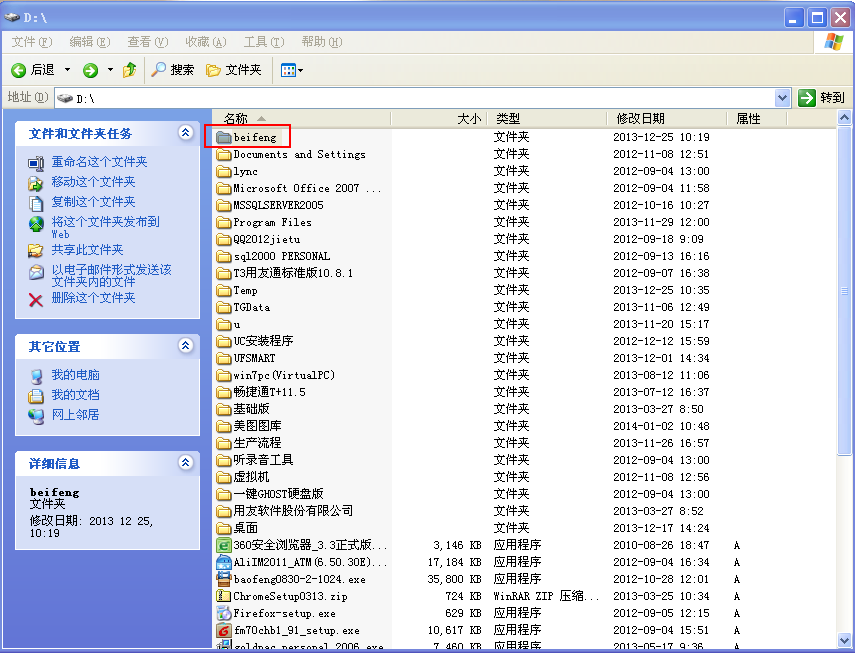
Task: Click 删除这个文件夹 link
Action: pyautogui.click(x=93, y=298)
